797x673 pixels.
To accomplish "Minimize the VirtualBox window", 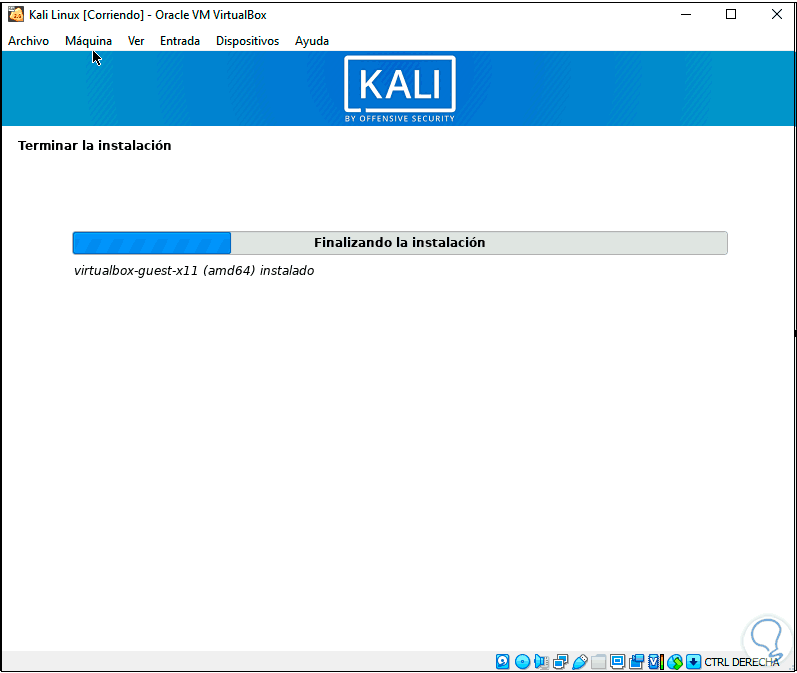I will (x=686, y=14).
